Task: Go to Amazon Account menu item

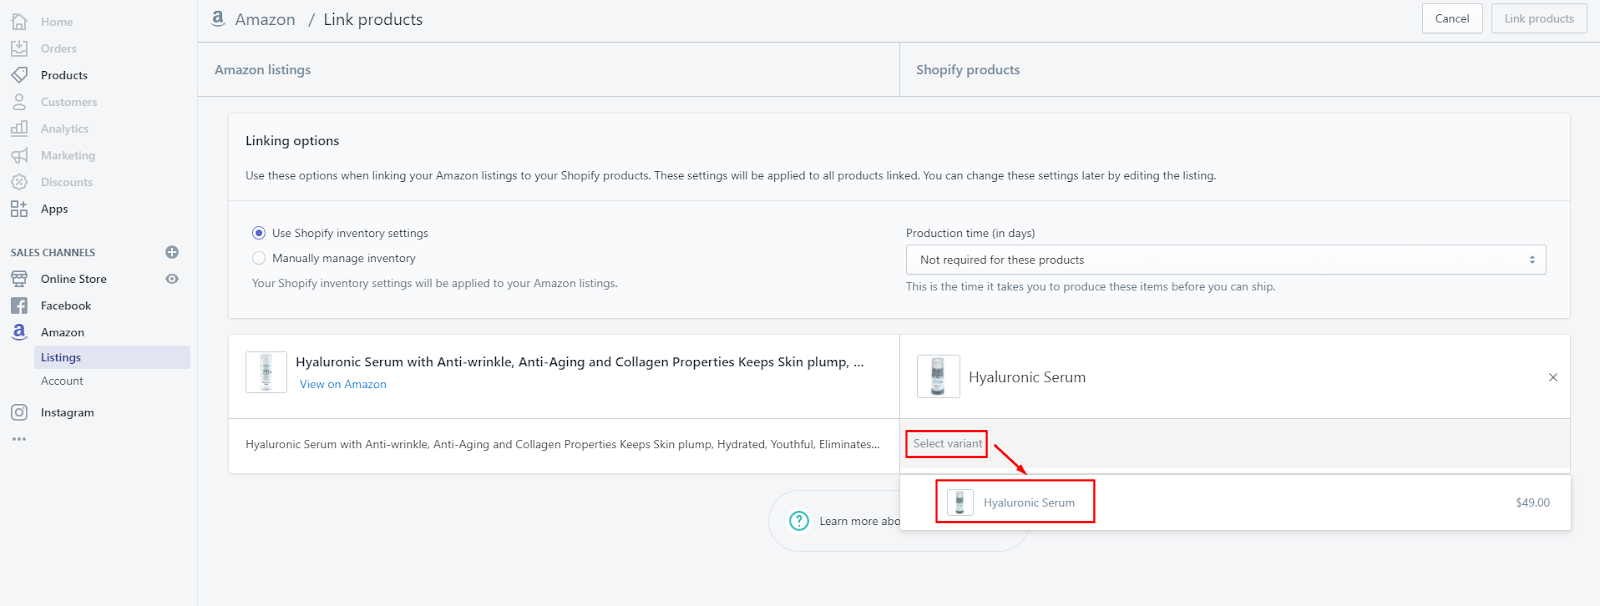Action: click(62, 381)
